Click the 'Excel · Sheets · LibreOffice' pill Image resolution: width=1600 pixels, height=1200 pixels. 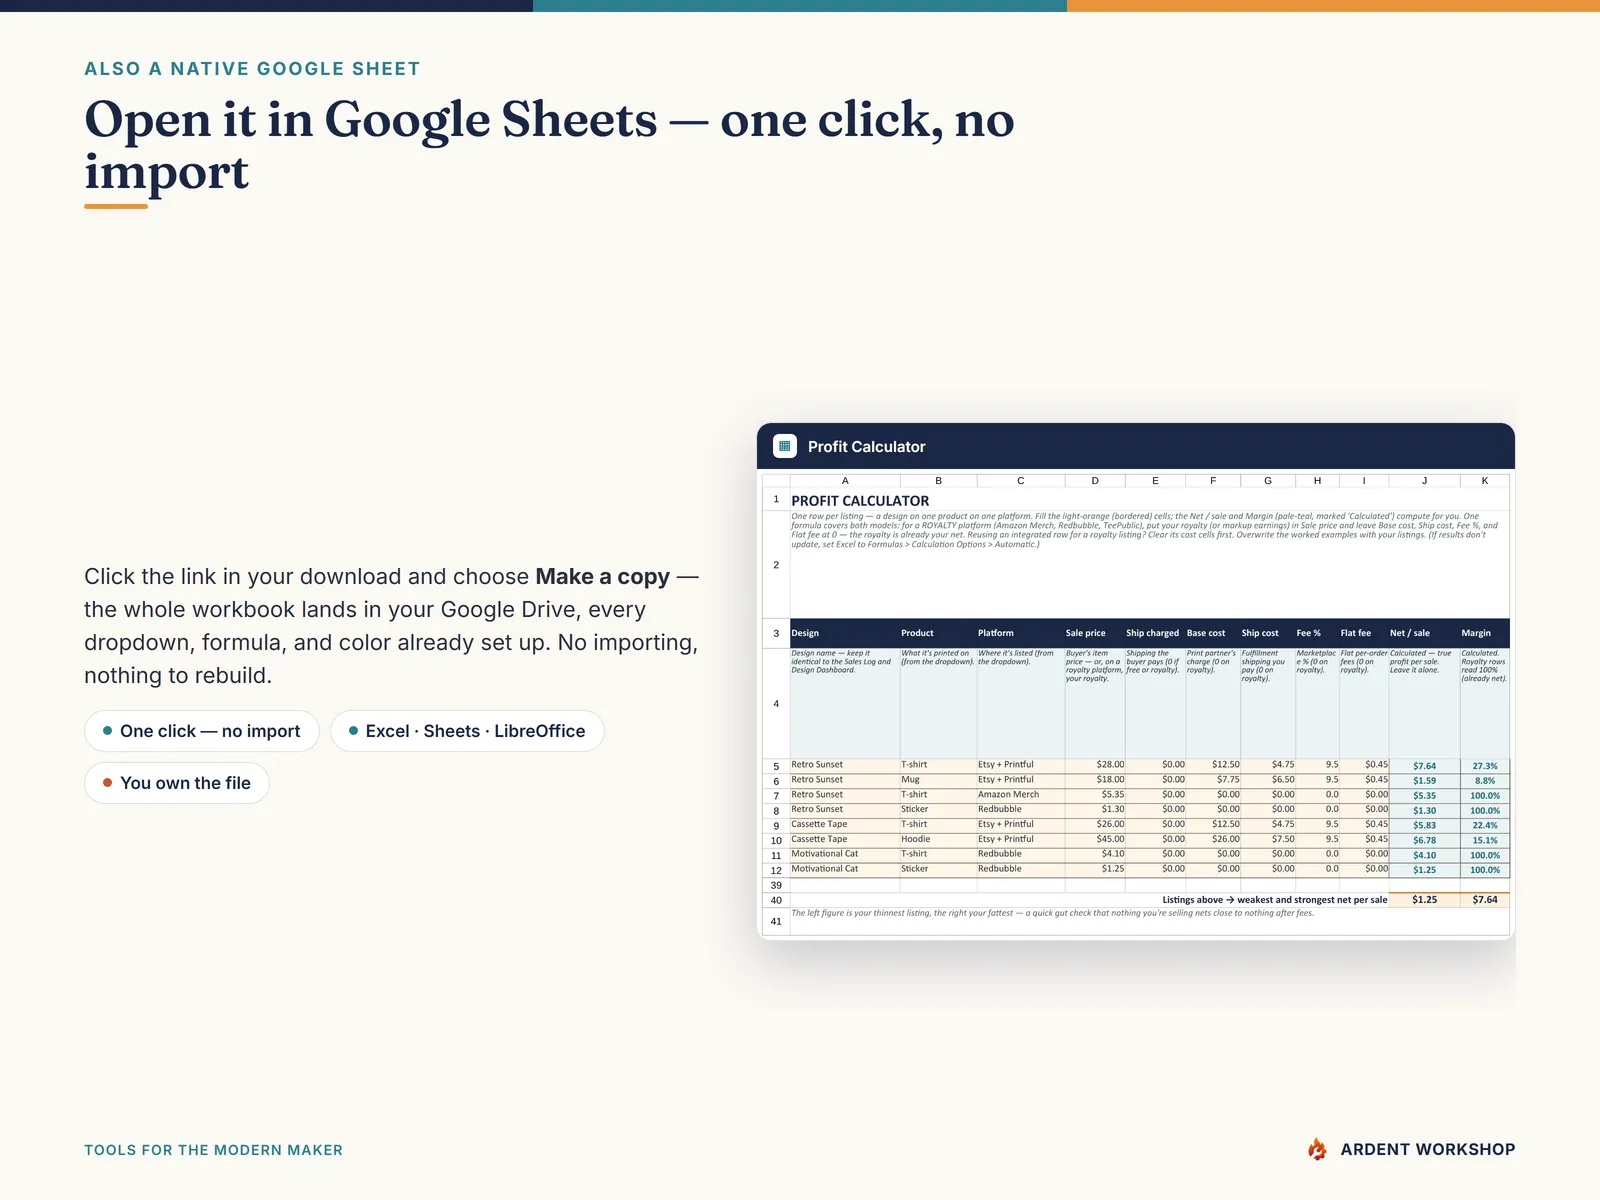467,731
